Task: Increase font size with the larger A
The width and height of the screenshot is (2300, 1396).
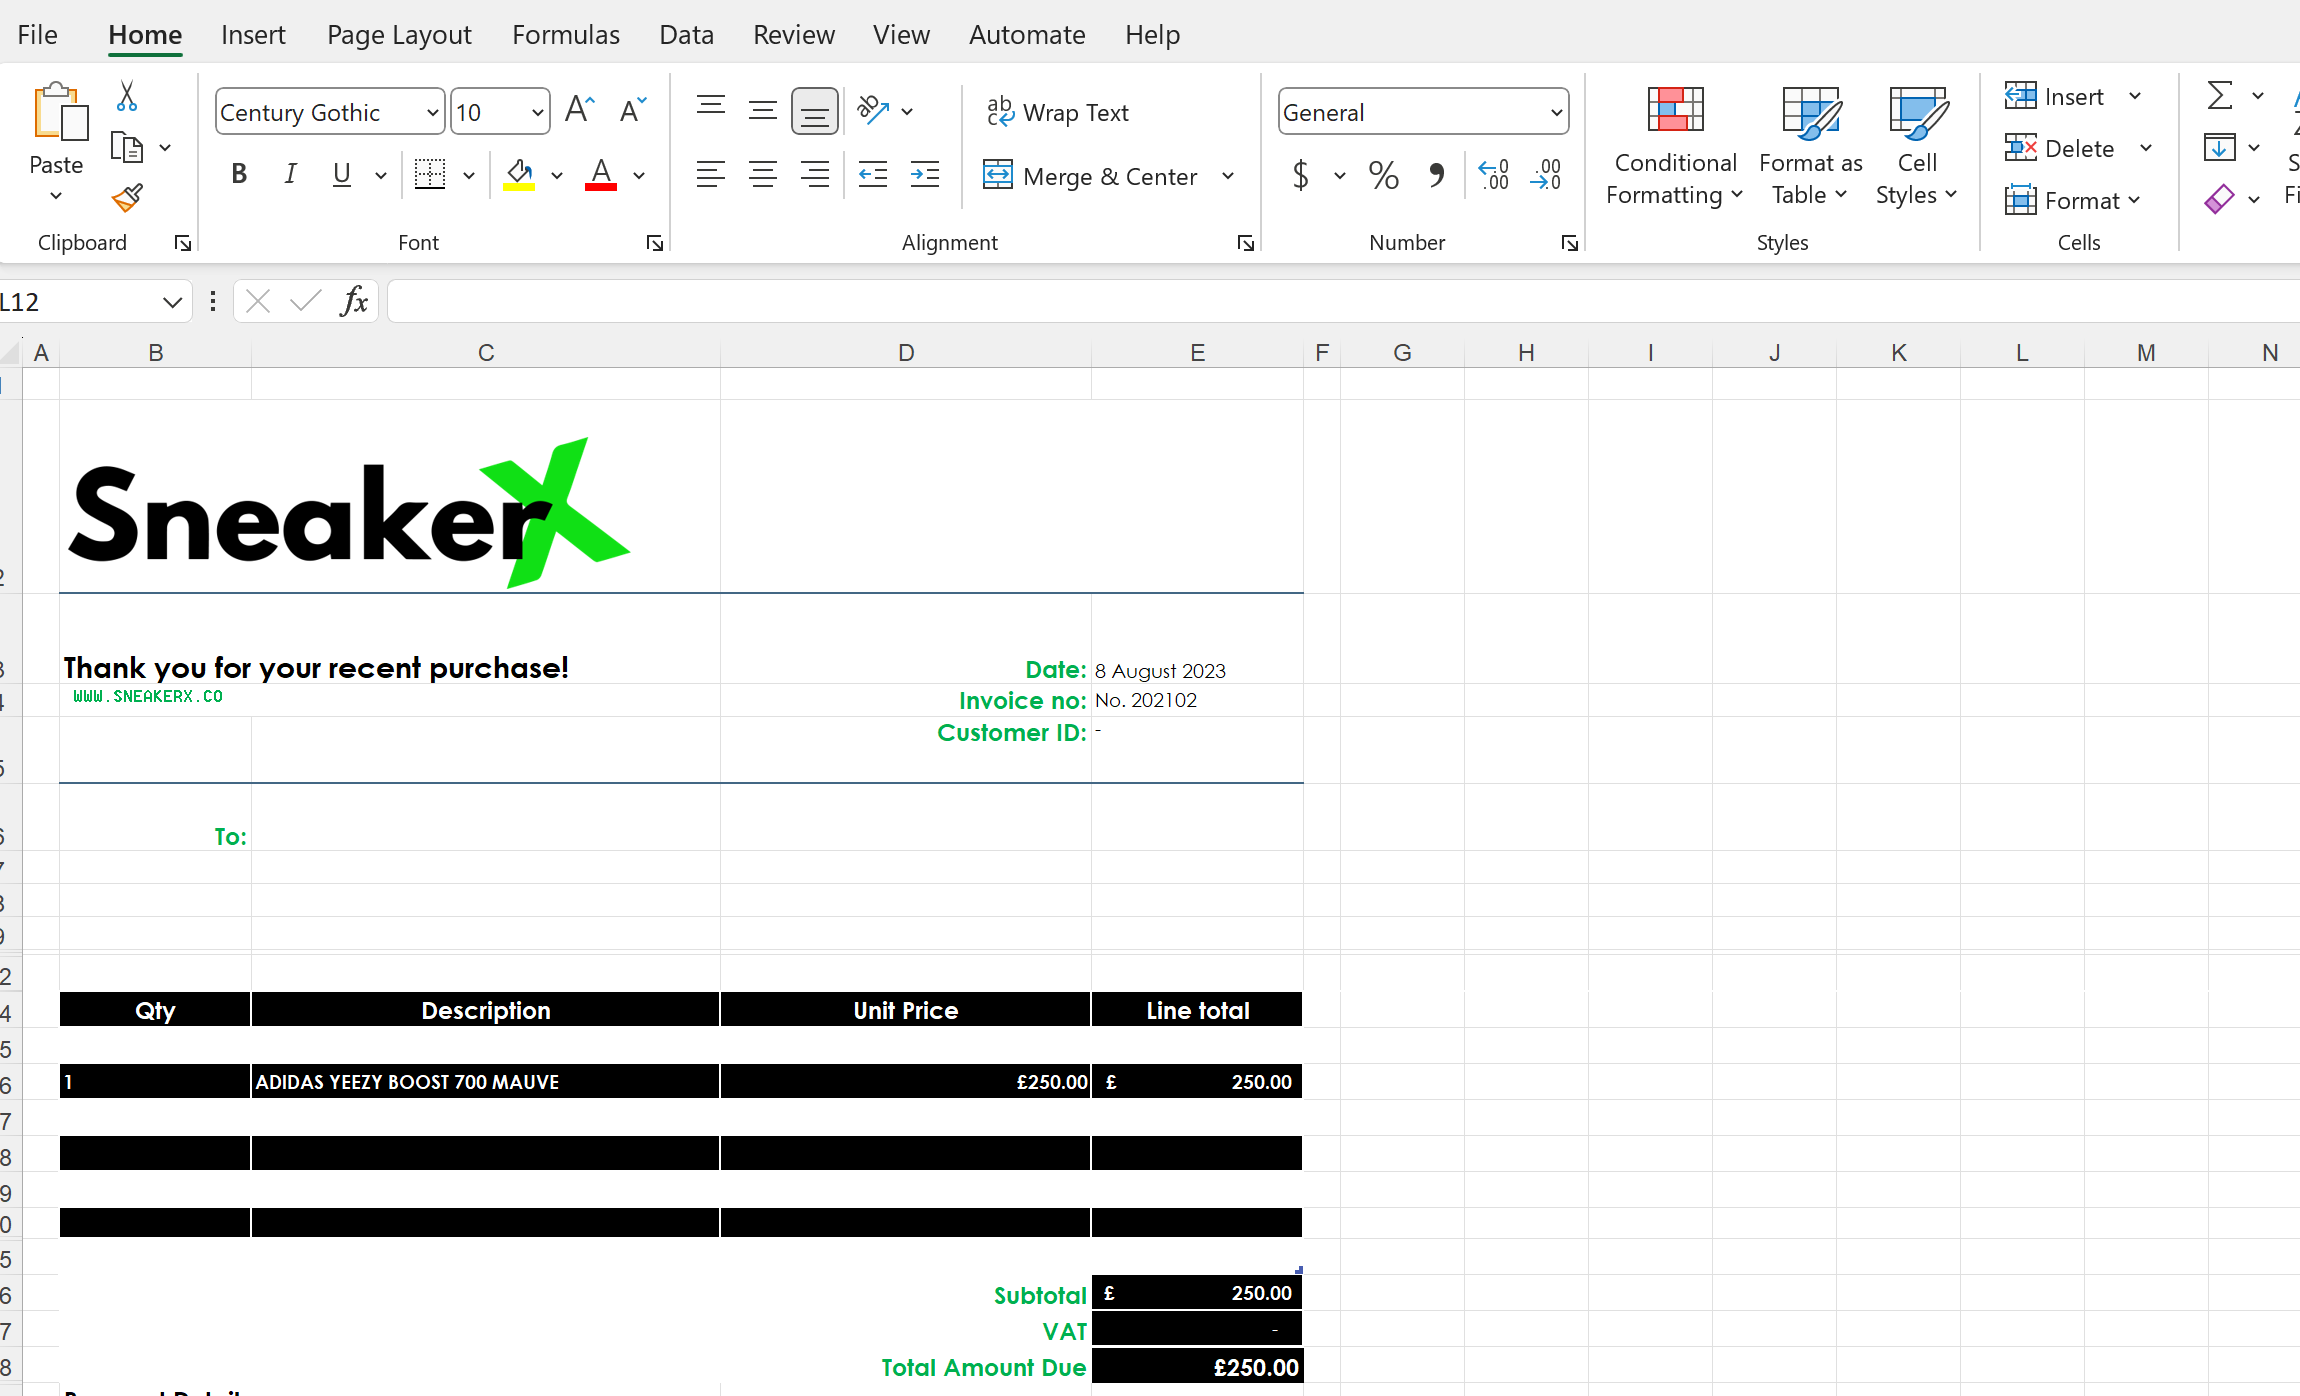Action: [580, 110]
